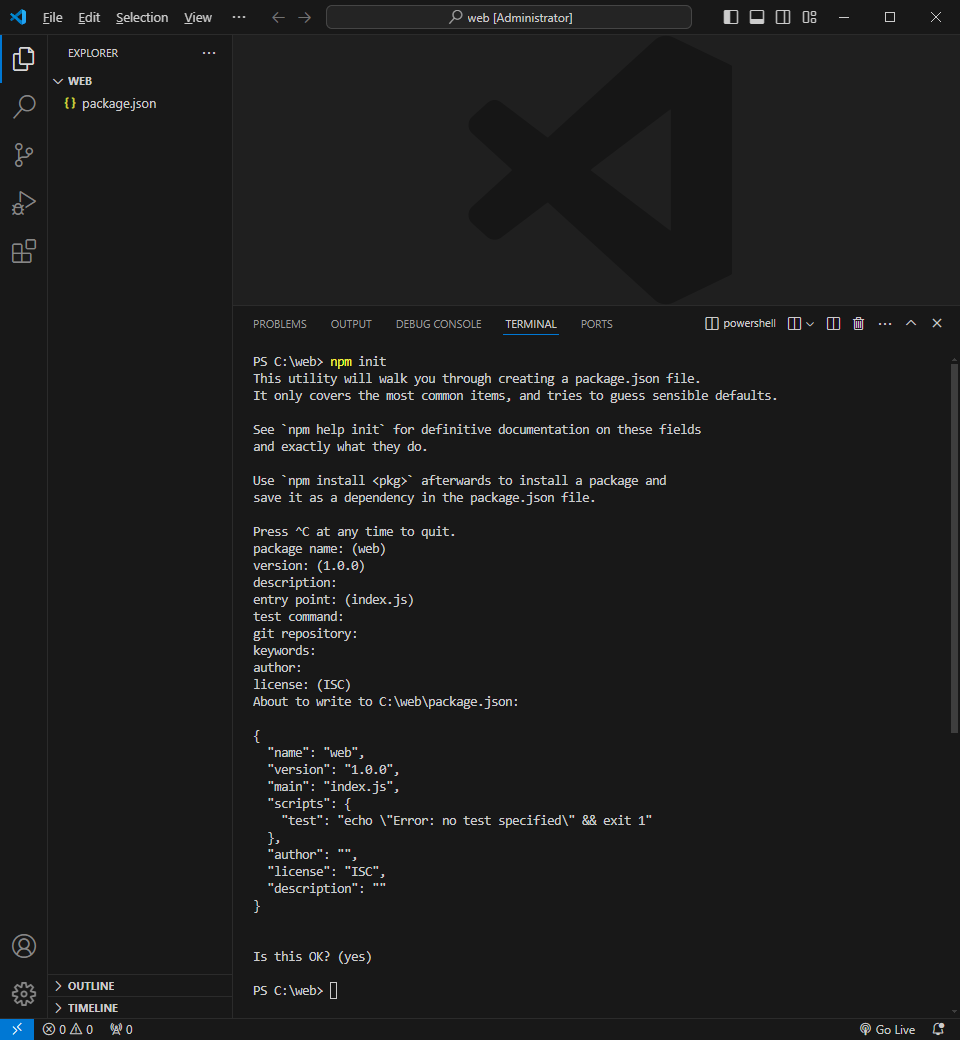Switch to the PROBLEMS tab

pyautogui.click(x=279, y=324)
